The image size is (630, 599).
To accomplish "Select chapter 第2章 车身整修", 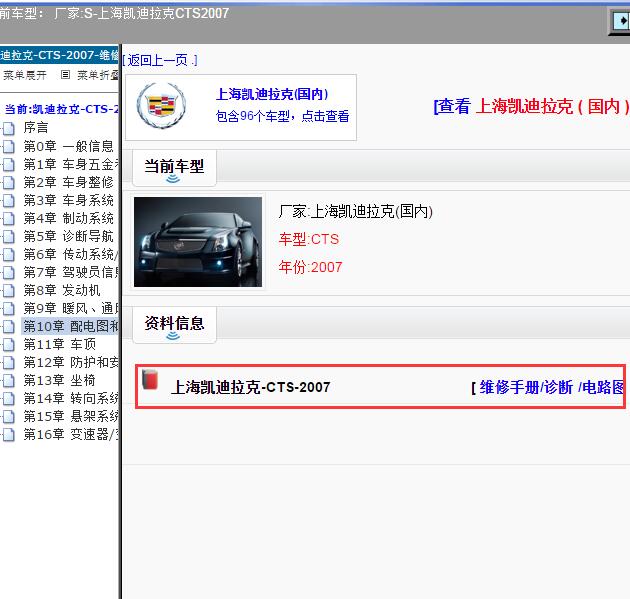I will pos(68,182).
